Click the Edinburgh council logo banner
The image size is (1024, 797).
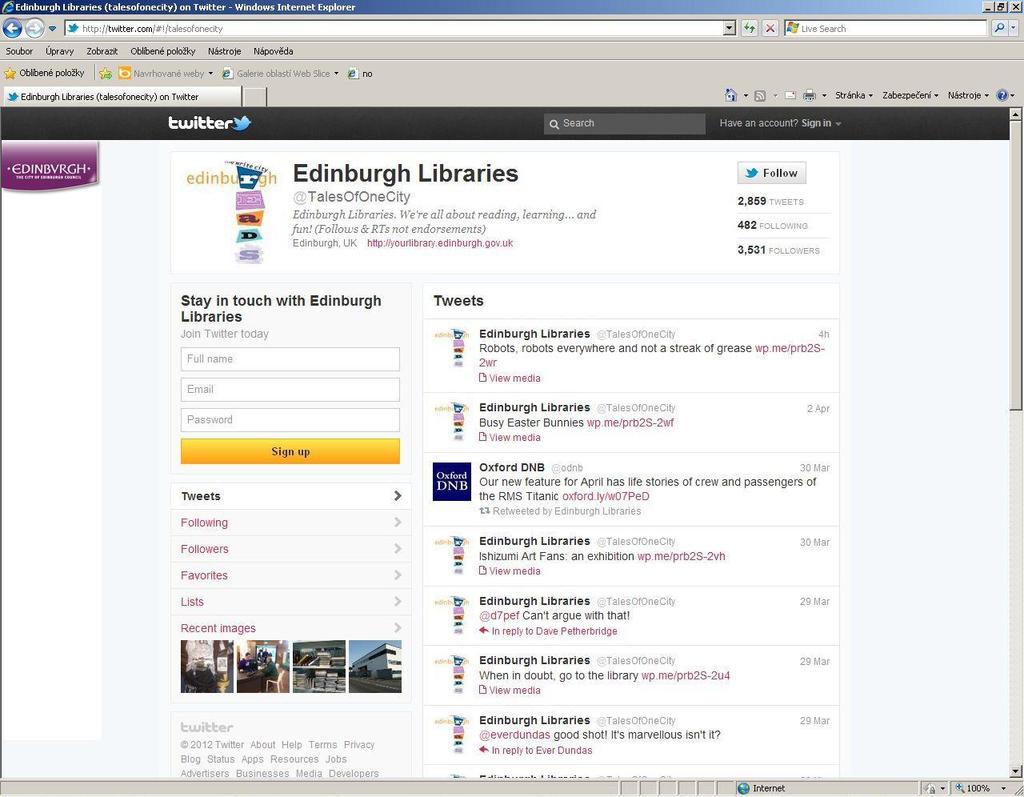pyautogui.click(x=50, y=167)
